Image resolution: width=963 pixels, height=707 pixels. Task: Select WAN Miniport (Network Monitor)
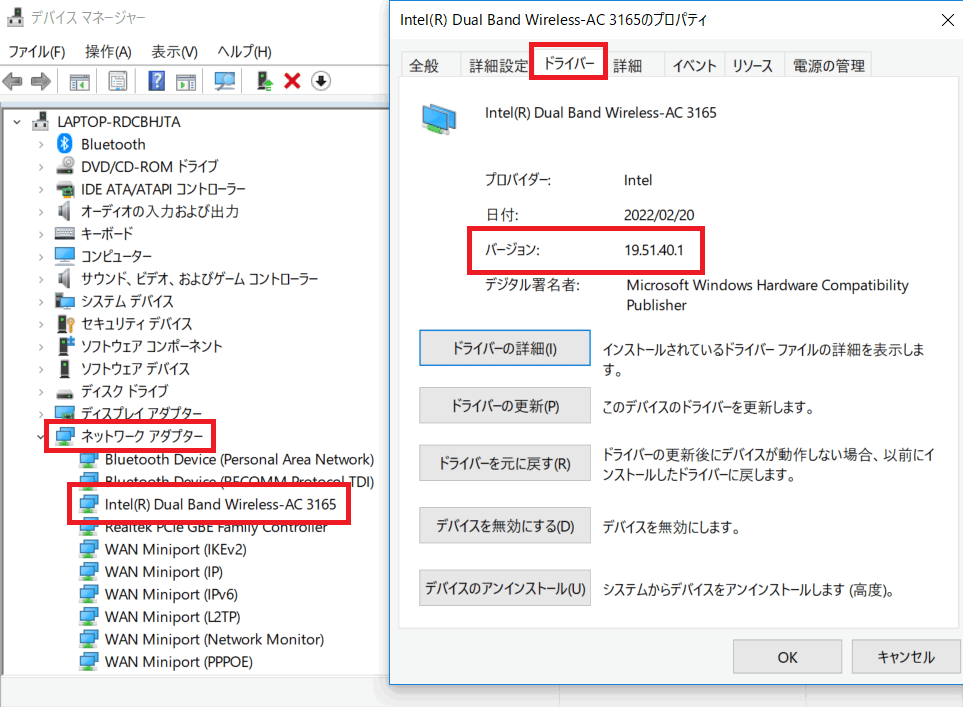(214, 639)
